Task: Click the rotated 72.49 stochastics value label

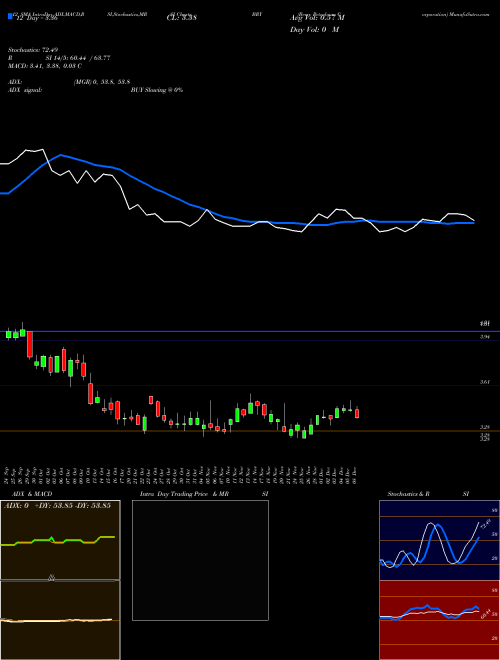Action: pyautogui.click(x=487, y=524)
